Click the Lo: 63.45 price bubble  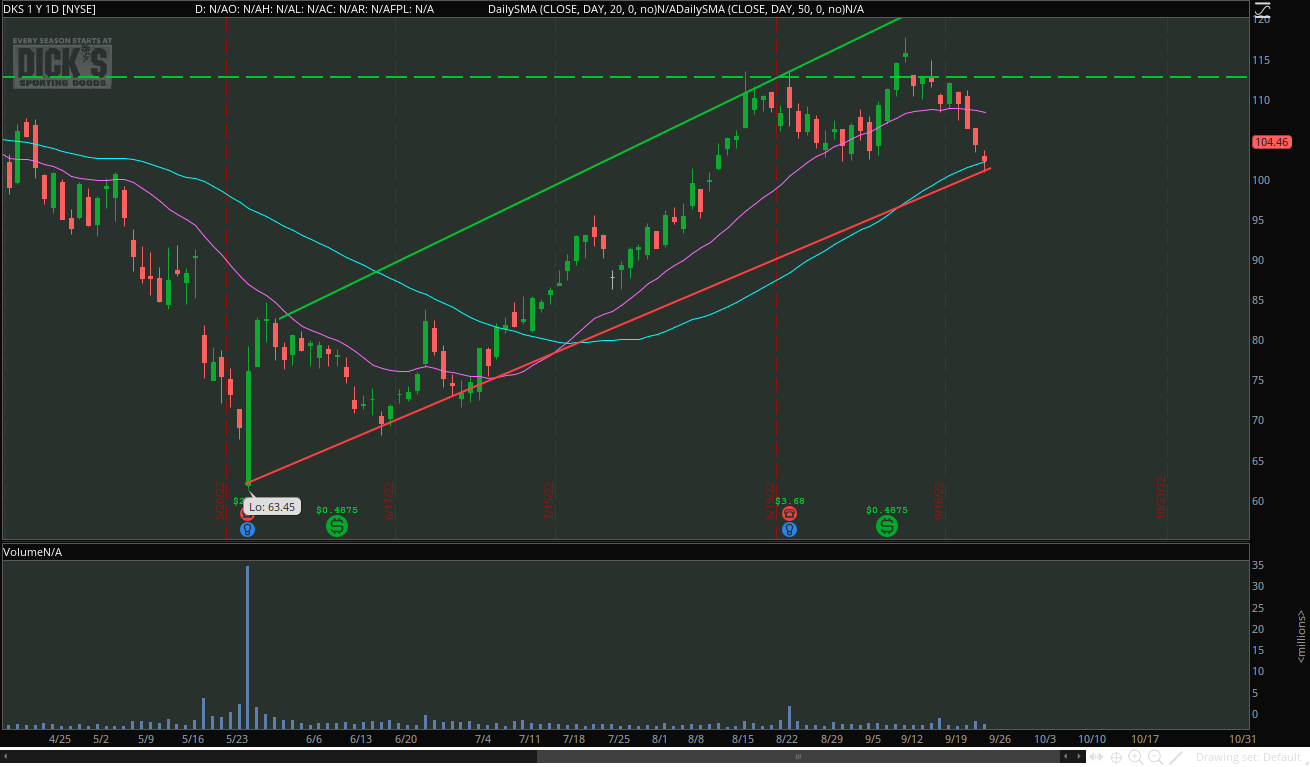[x=272, y=507]
